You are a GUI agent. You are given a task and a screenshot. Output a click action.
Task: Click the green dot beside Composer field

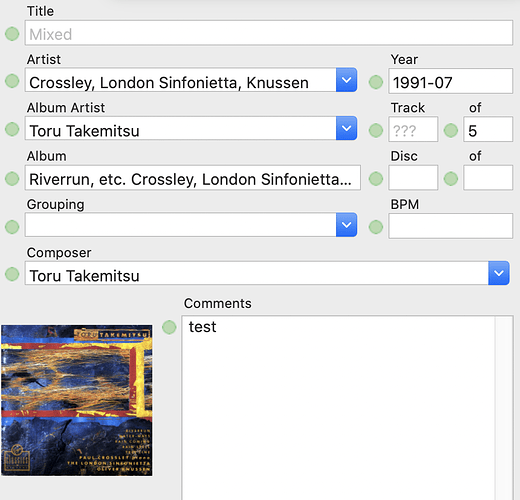click(x=12, y=274)
